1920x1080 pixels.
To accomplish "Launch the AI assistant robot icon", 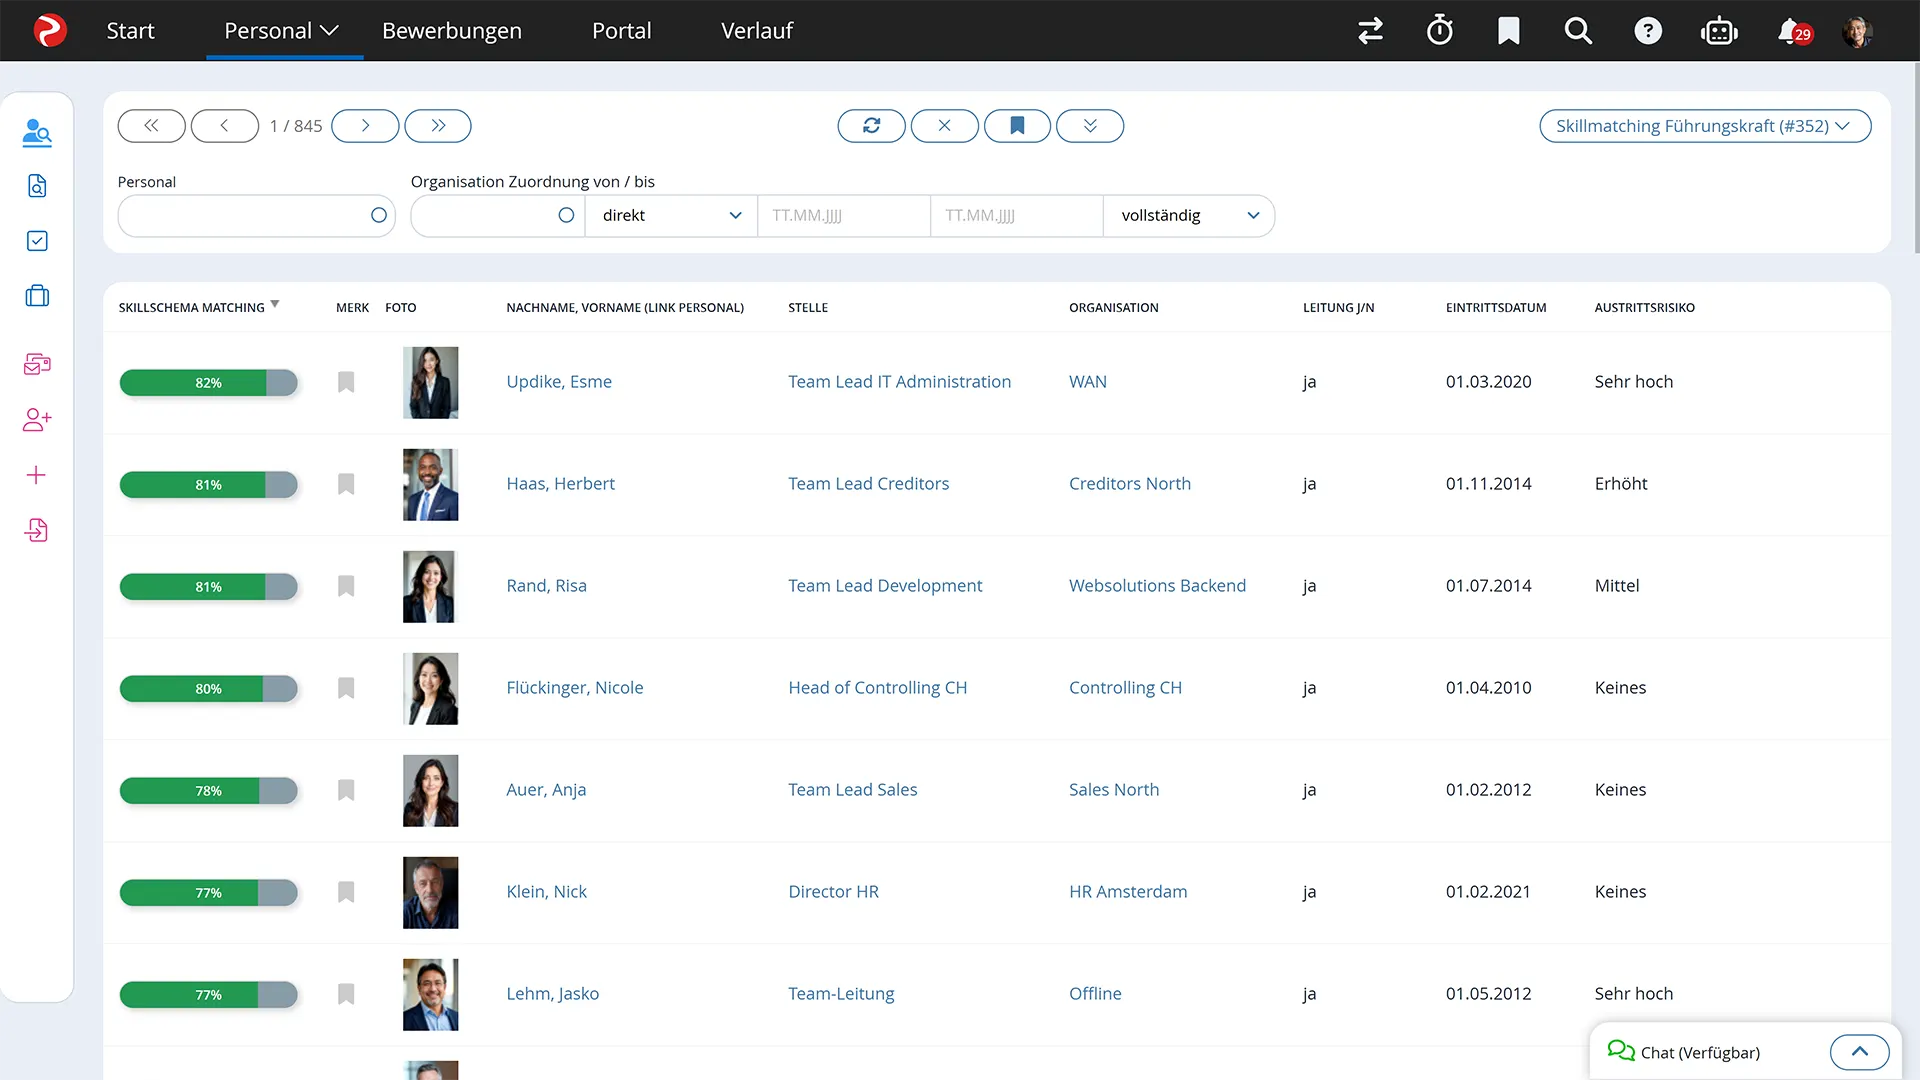I will pos(1719,30).
